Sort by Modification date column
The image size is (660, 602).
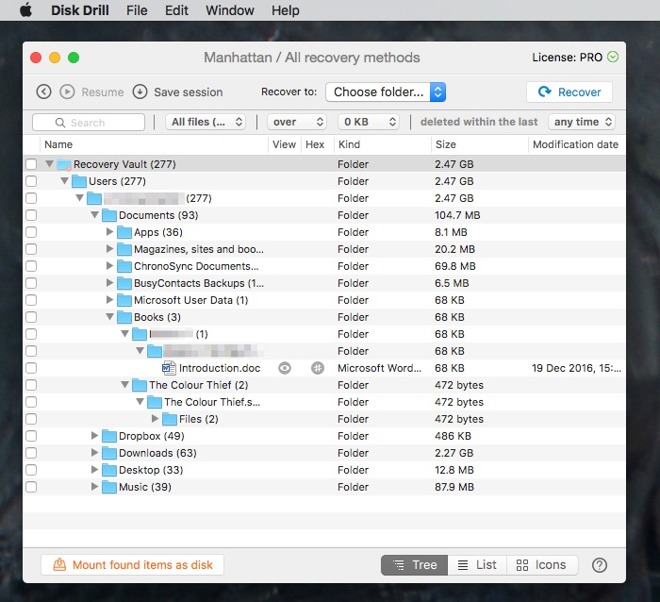576,144
